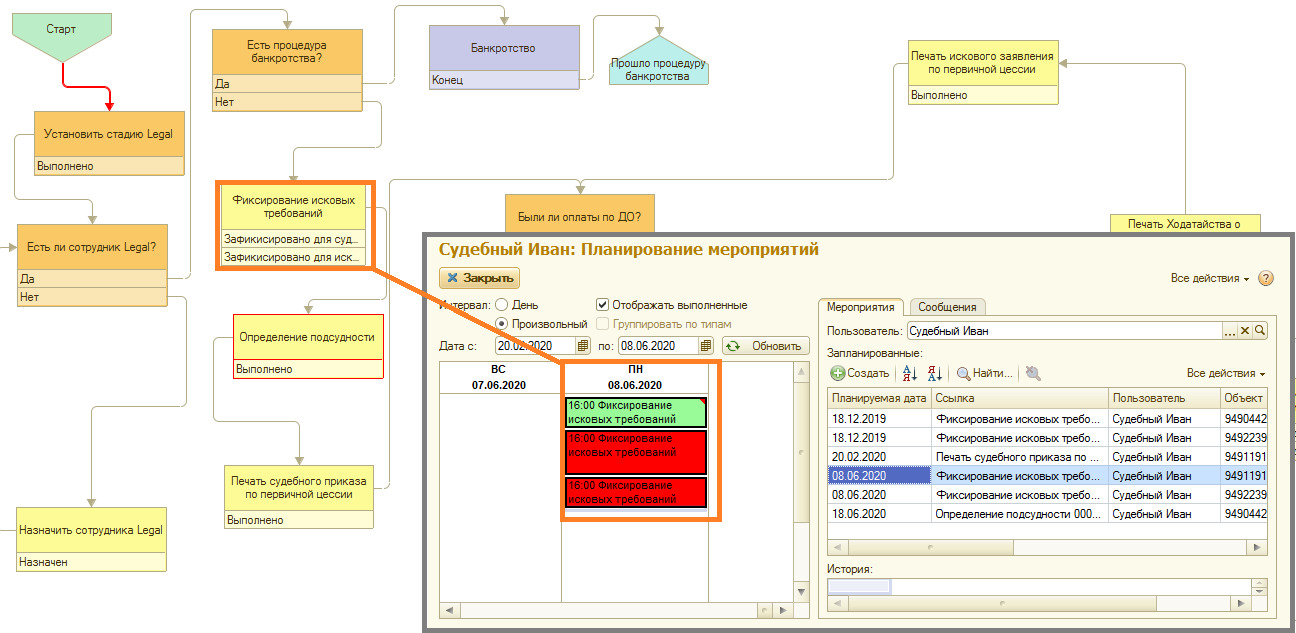Clear the Пользователь field with X icon
Viewport: 1296px width, 633px height.
pyautogui.click(x=1245, y=330)
